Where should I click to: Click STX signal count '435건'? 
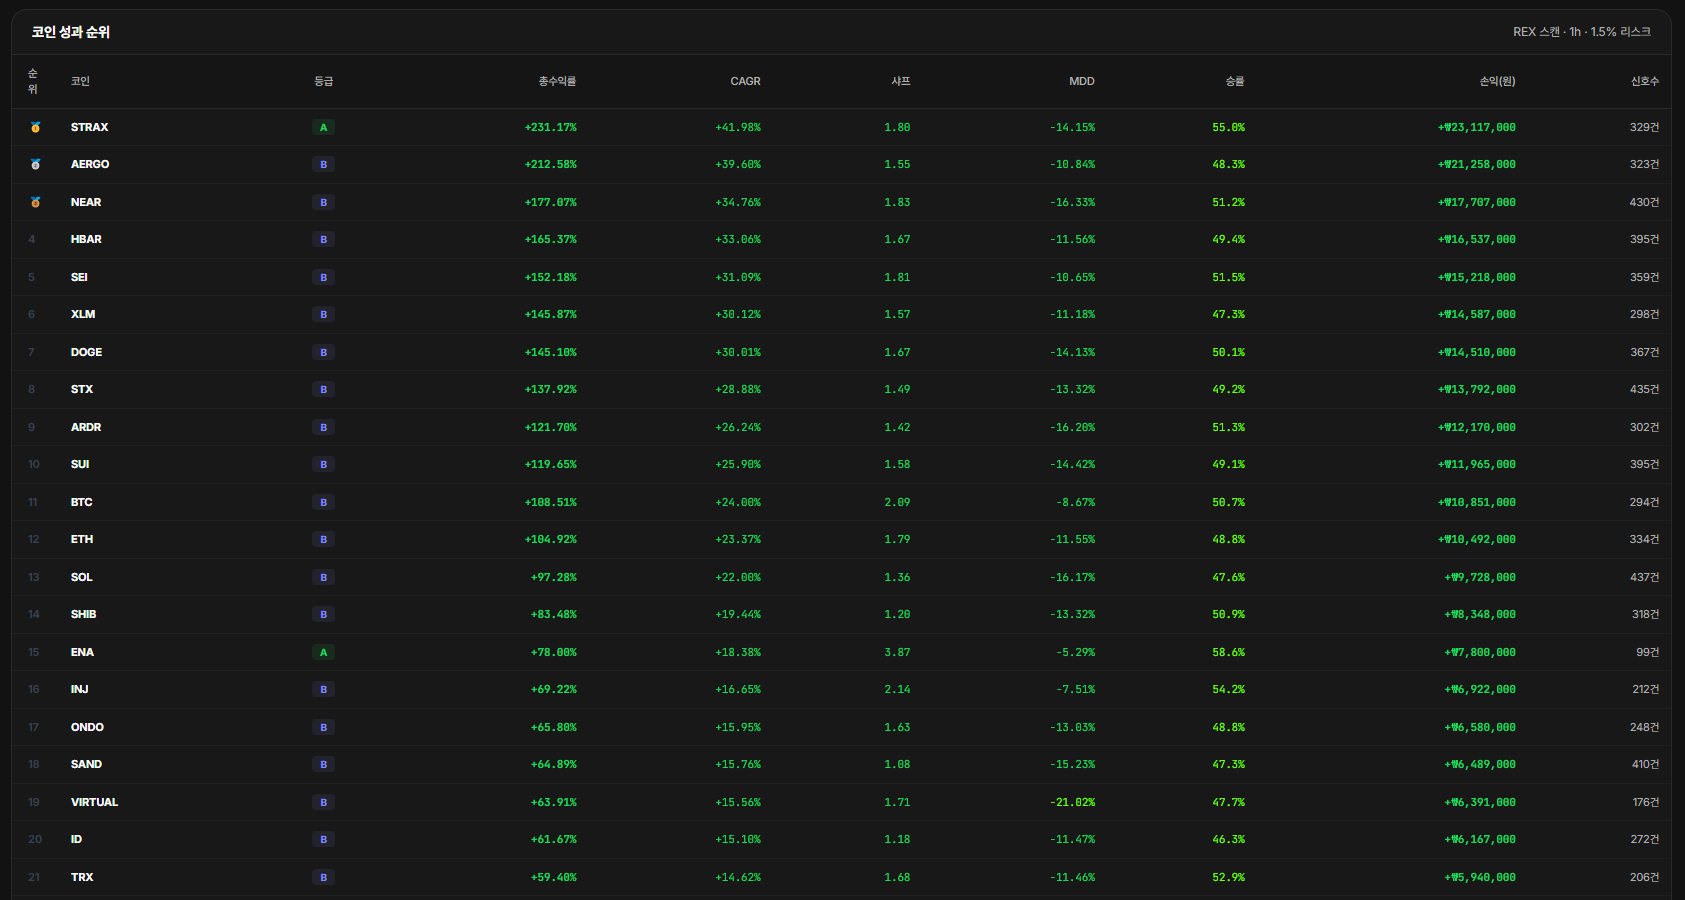(x=1645, y=389)
